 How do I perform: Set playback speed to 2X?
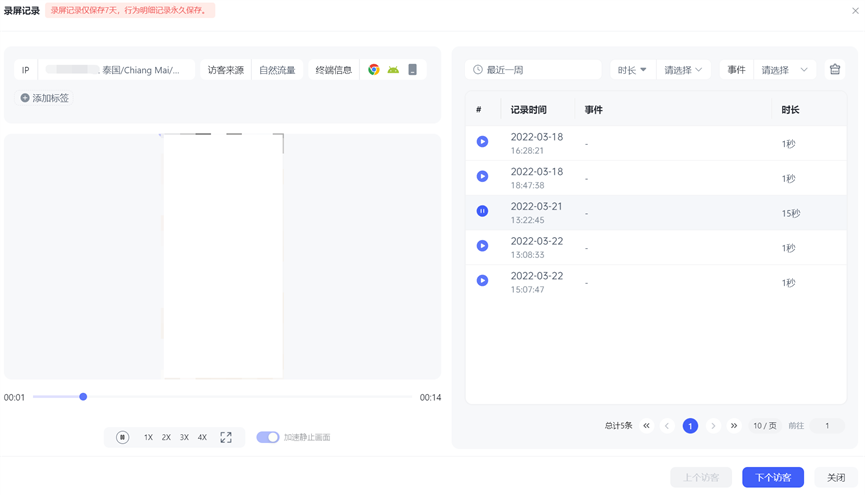[x=166, y=437]
